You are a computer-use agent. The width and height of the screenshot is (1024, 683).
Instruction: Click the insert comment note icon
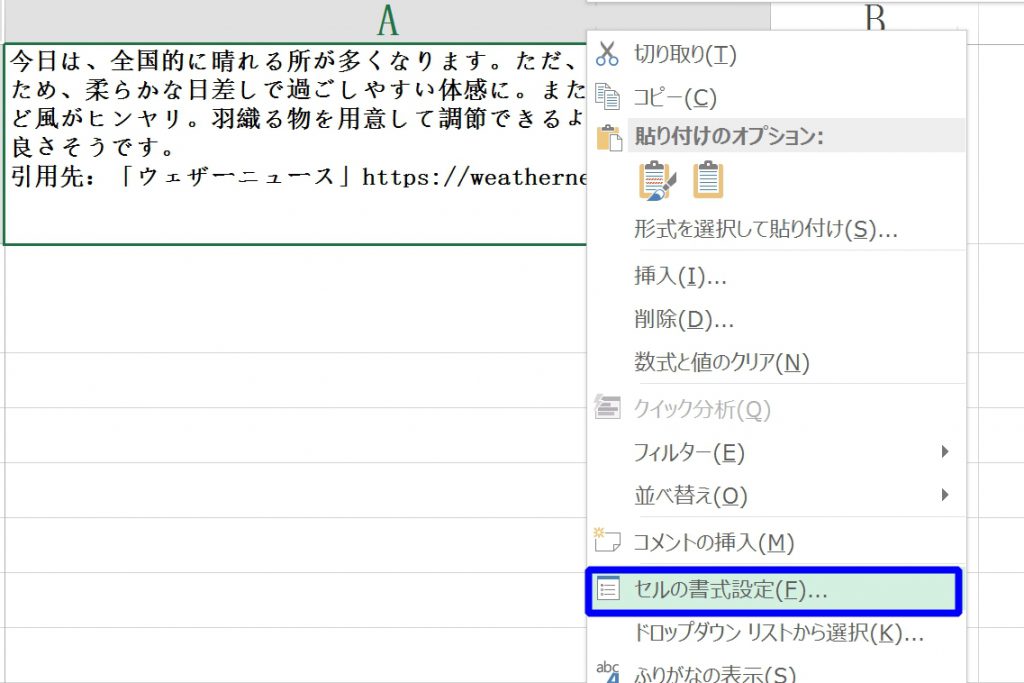pos(607,542)
